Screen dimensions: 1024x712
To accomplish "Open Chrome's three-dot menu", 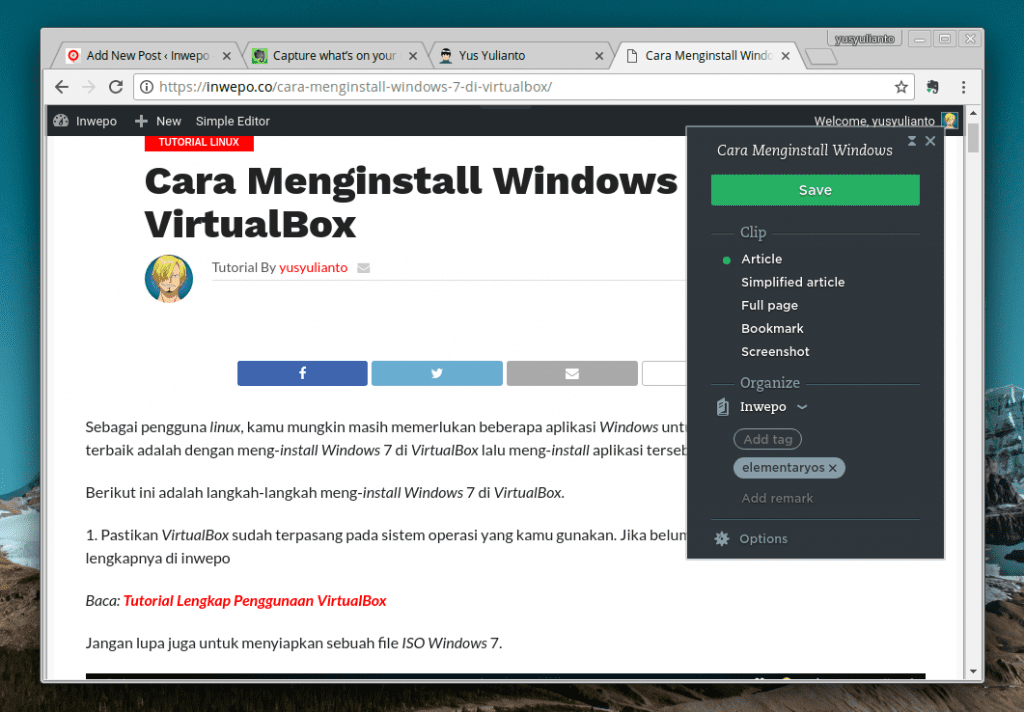I will pyautogui.click(x=963, y=87).
